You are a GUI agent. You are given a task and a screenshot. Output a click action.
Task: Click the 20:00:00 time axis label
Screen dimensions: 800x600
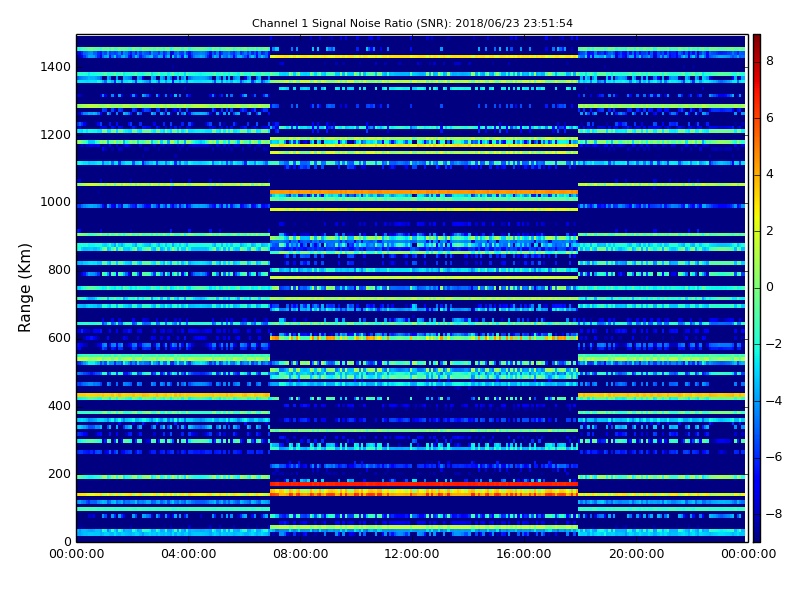pos(636,554)
